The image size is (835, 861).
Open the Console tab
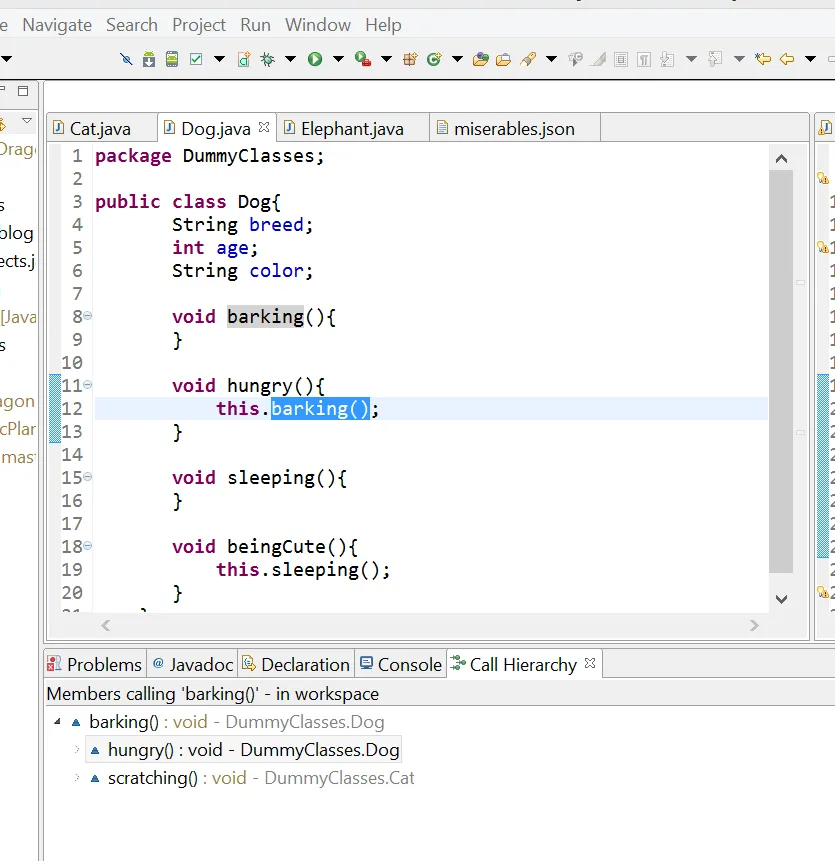[x=409, y=664]
